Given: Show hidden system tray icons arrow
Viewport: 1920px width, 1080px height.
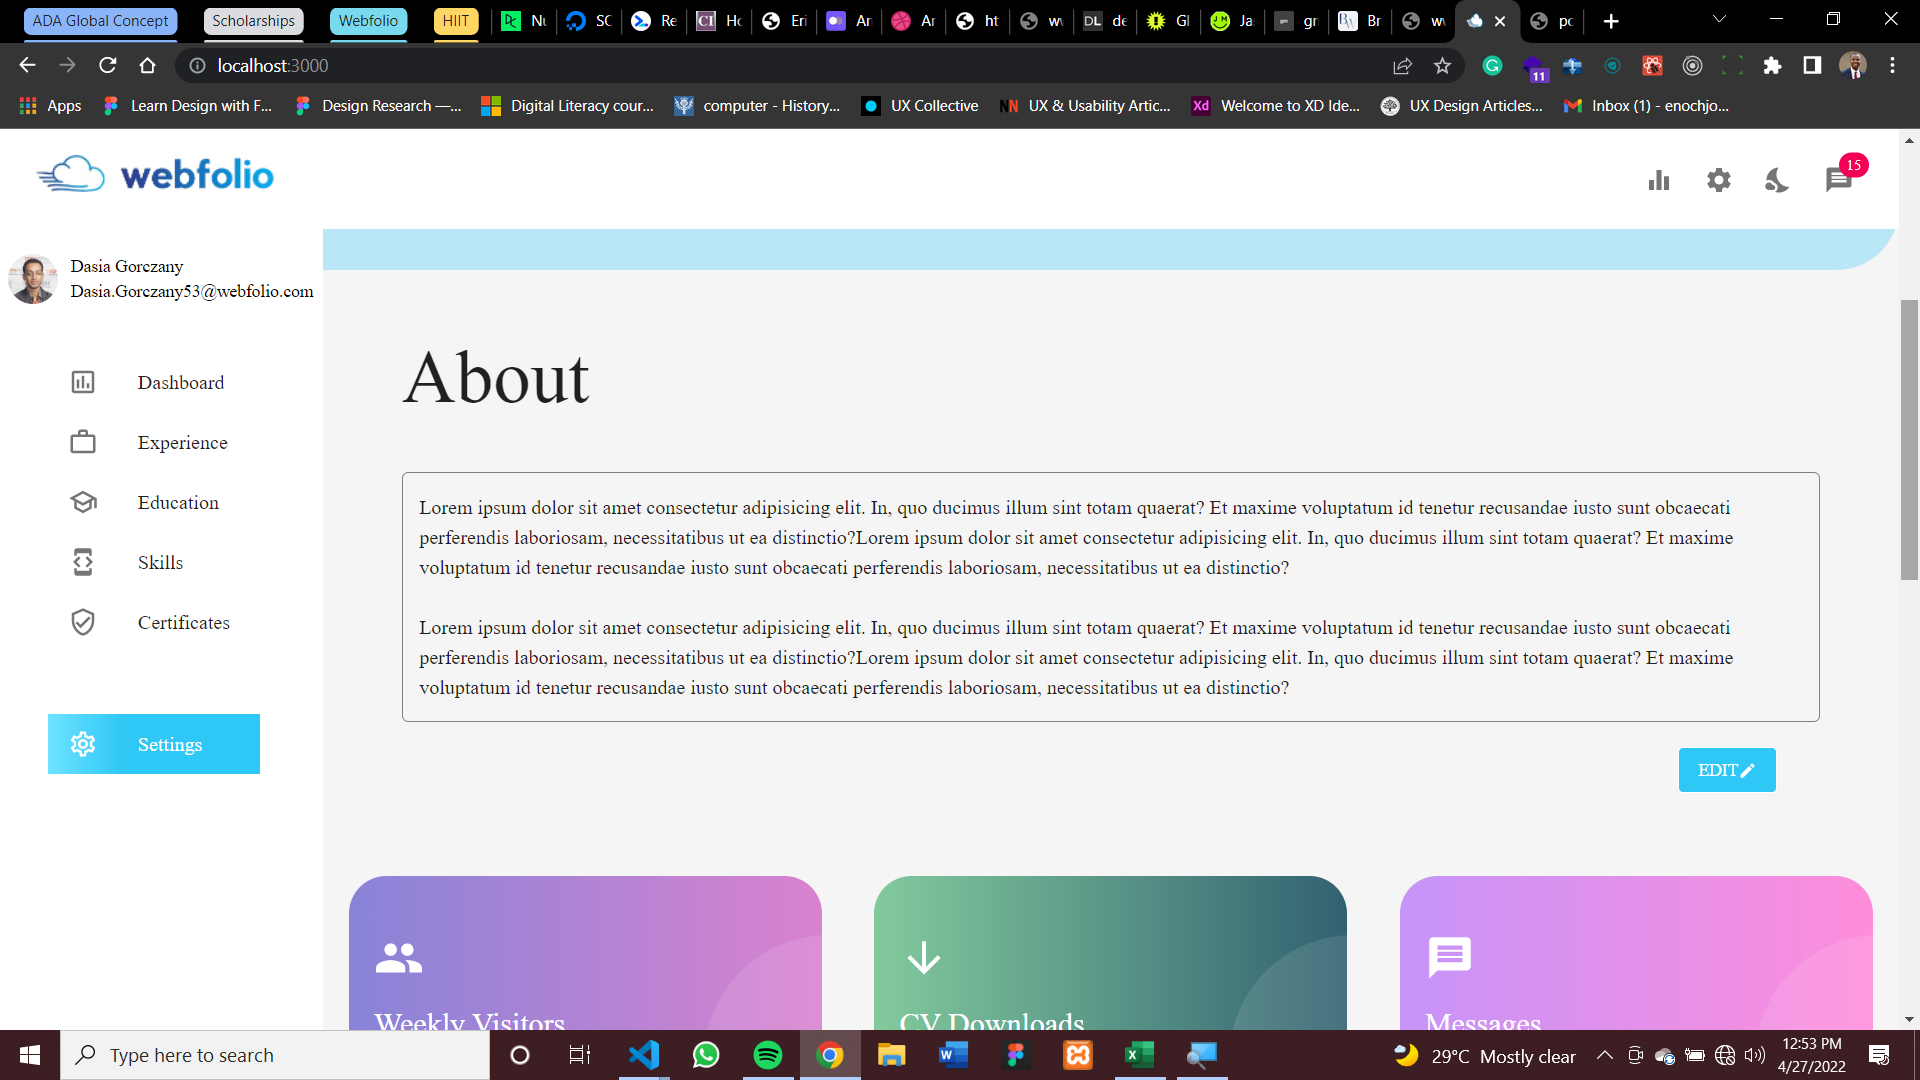Looking at the screenshot, I should click(1604, 1055).
